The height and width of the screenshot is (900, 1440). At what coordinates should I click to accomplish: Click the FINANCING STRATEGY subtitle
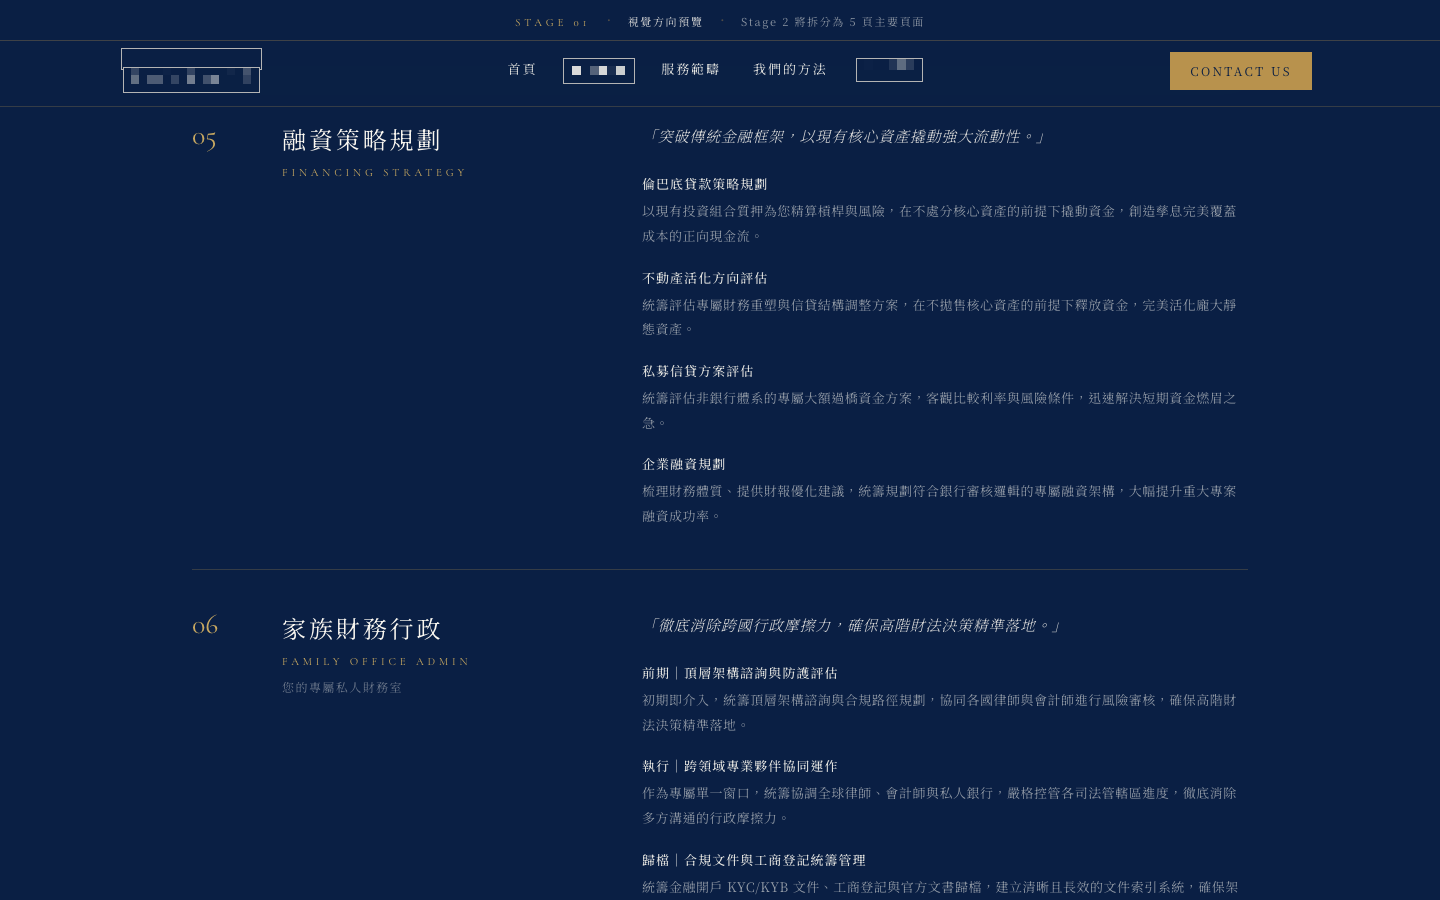click(x=374, y=172)
